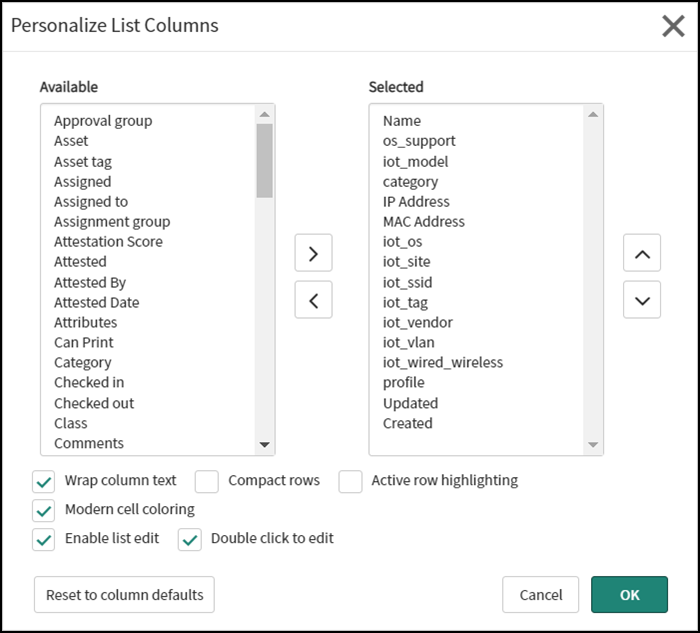This screenshot has width=700, height=633.
Task: Uncheck Wrap column text checkbox
Action: (44, 481)
